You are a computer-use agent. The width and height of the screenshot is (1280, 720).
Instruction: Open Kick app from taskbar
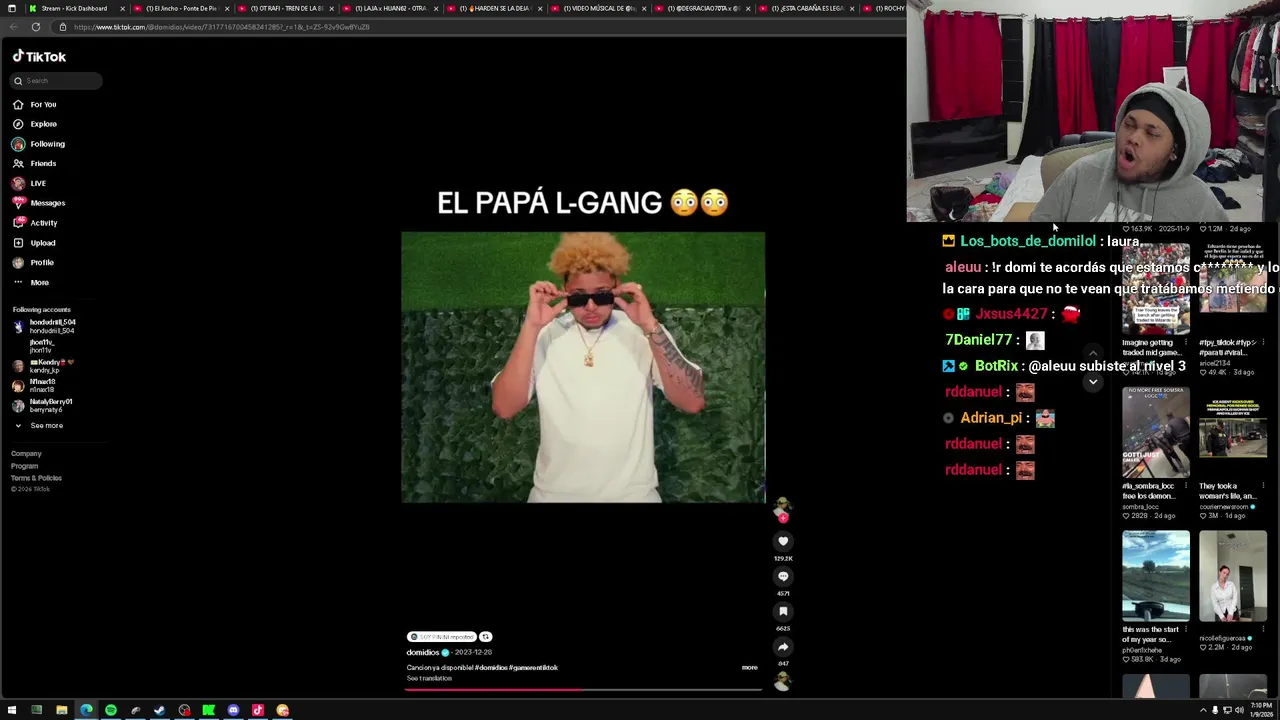tap(208, 710)
